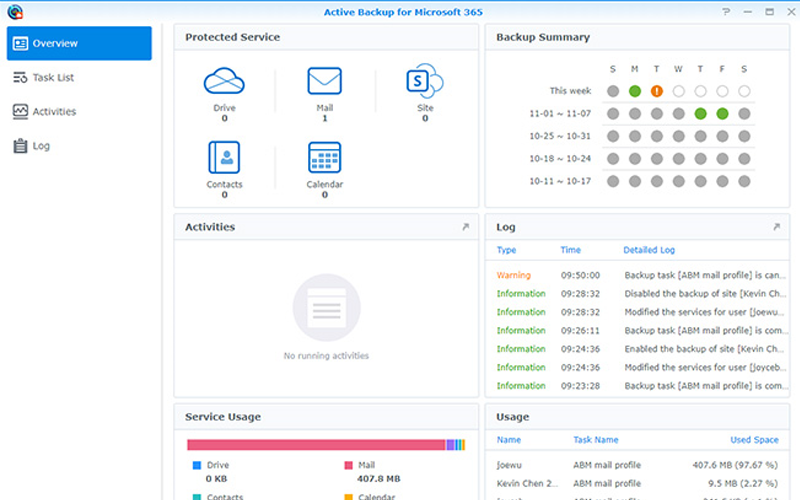Click 10-18~10-24 Saturday gray status dot
This screenshot has width=800, height=500.
[x=744, y=159]
